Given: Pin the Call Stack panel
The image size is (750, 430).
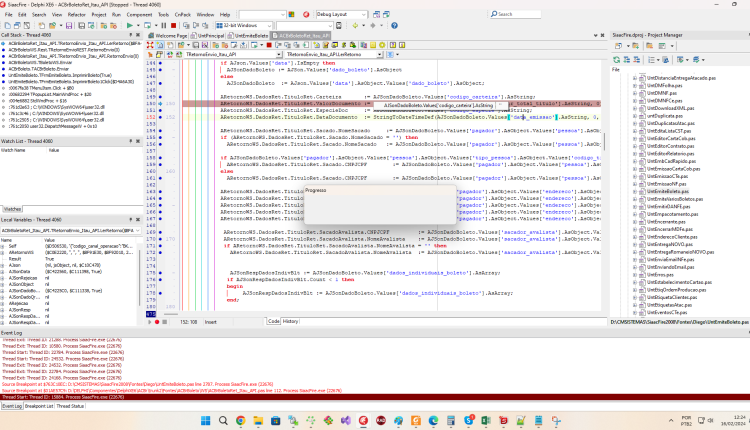Looking at the screenshot, I should 131,35.
